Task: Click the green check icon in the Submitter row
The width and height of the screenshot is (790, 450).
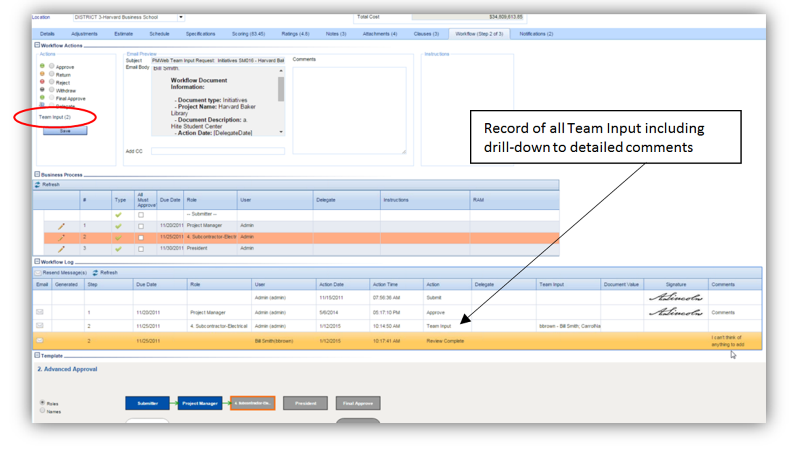Action: [118, 215]
